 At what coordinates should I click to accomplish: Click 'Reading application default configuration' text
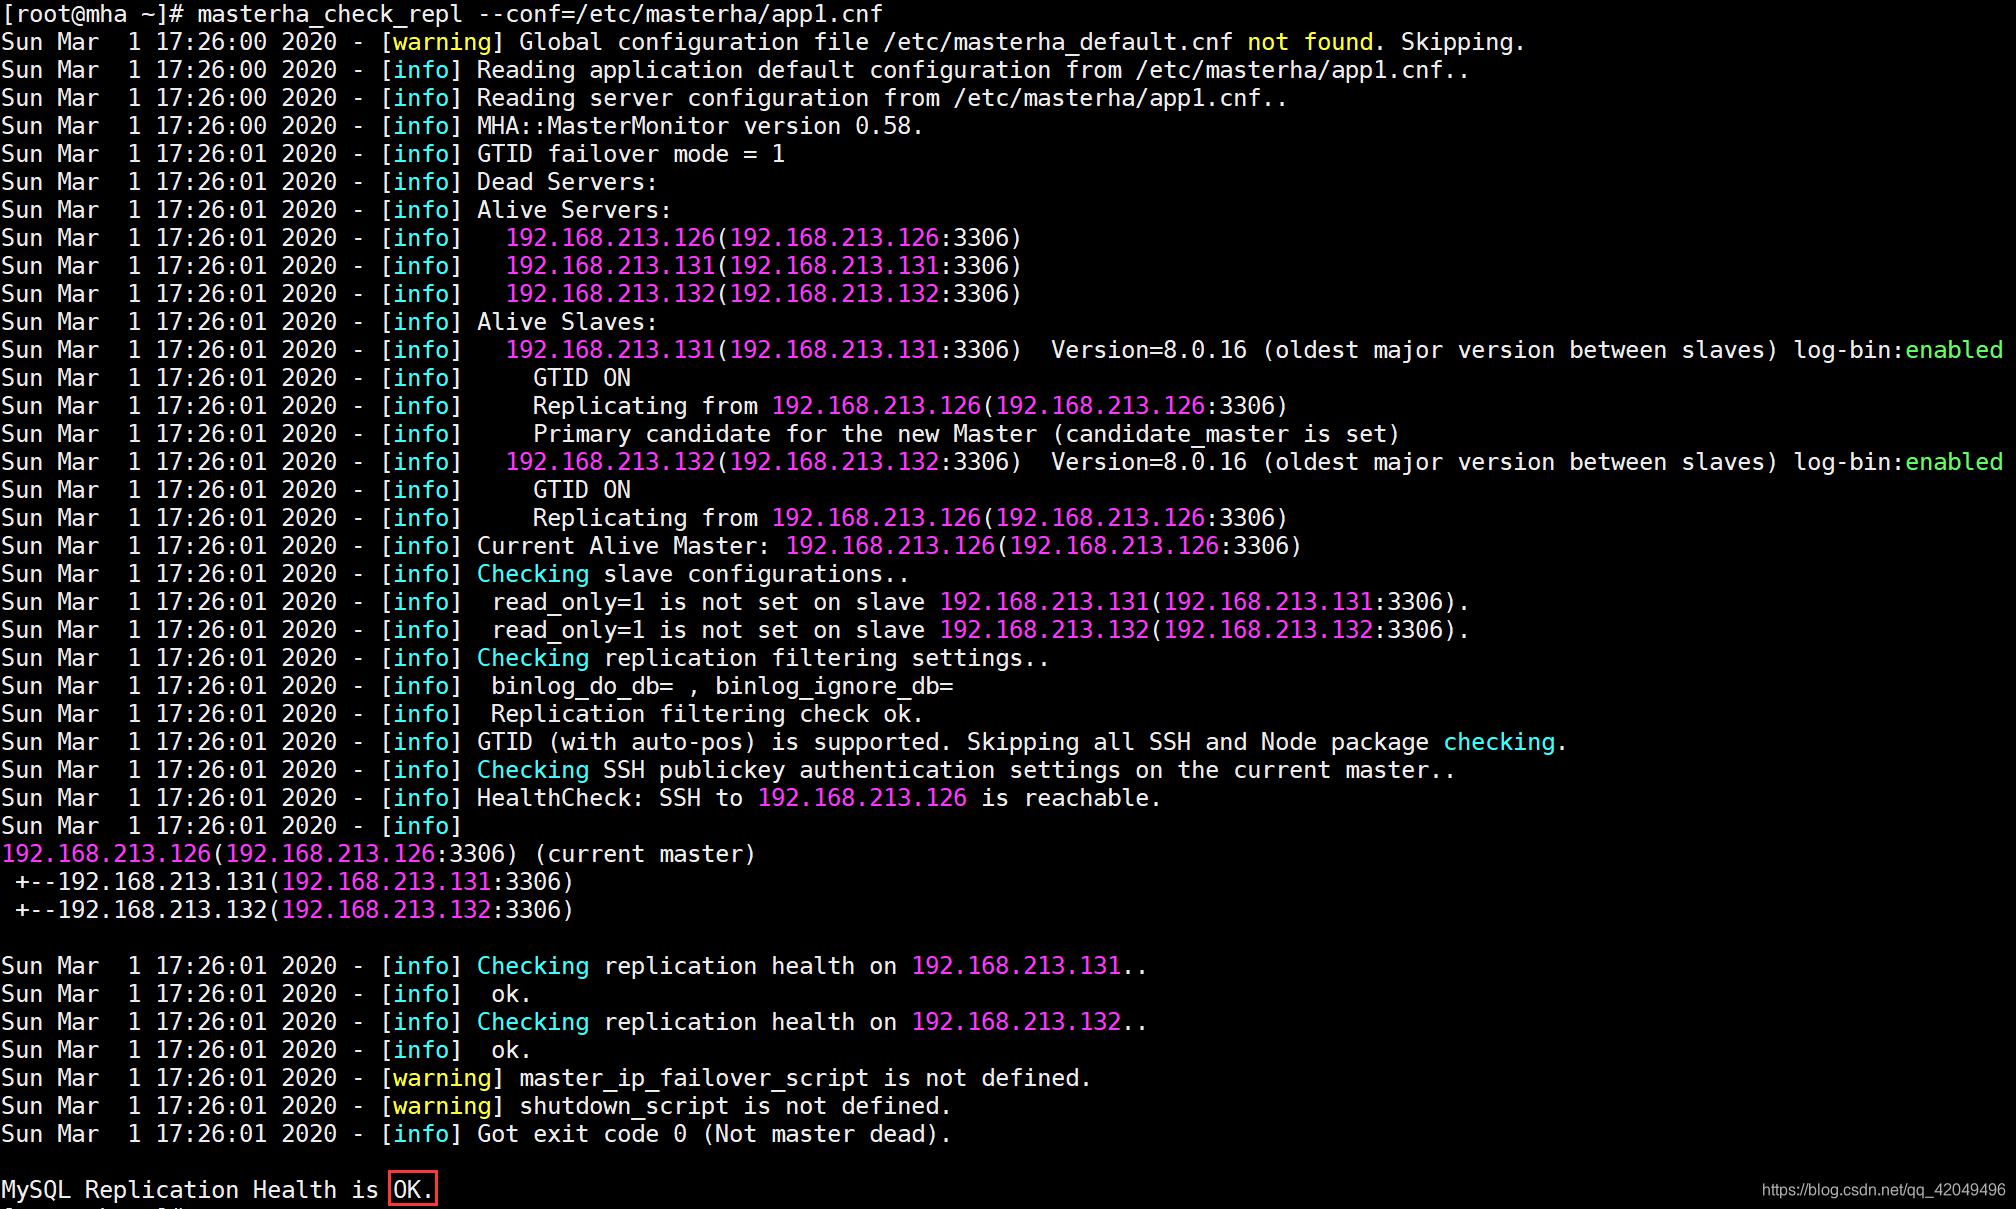[764, 70]
